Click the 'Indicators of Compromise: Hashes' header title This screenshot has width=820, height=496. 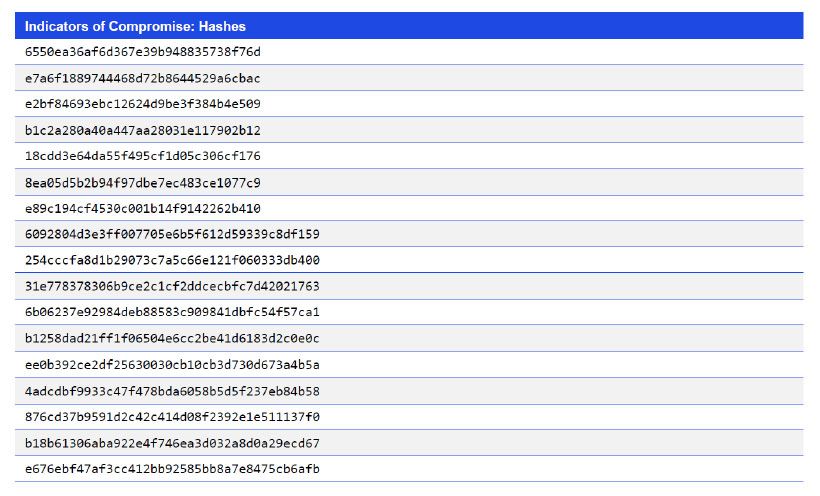(135, 26)
